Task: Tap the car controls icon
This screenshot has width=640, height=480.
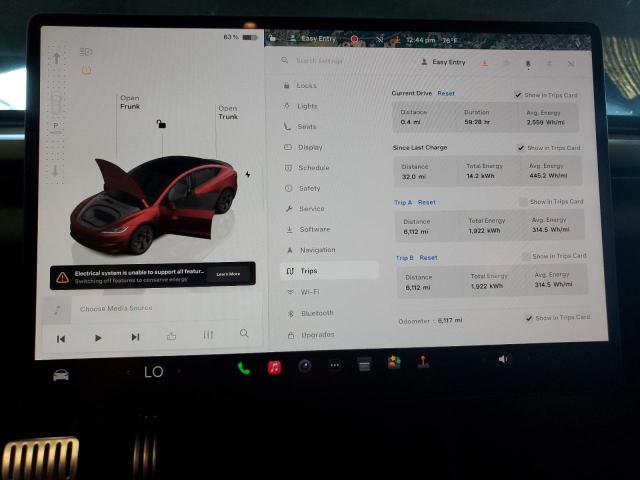Action: [61, 375]
